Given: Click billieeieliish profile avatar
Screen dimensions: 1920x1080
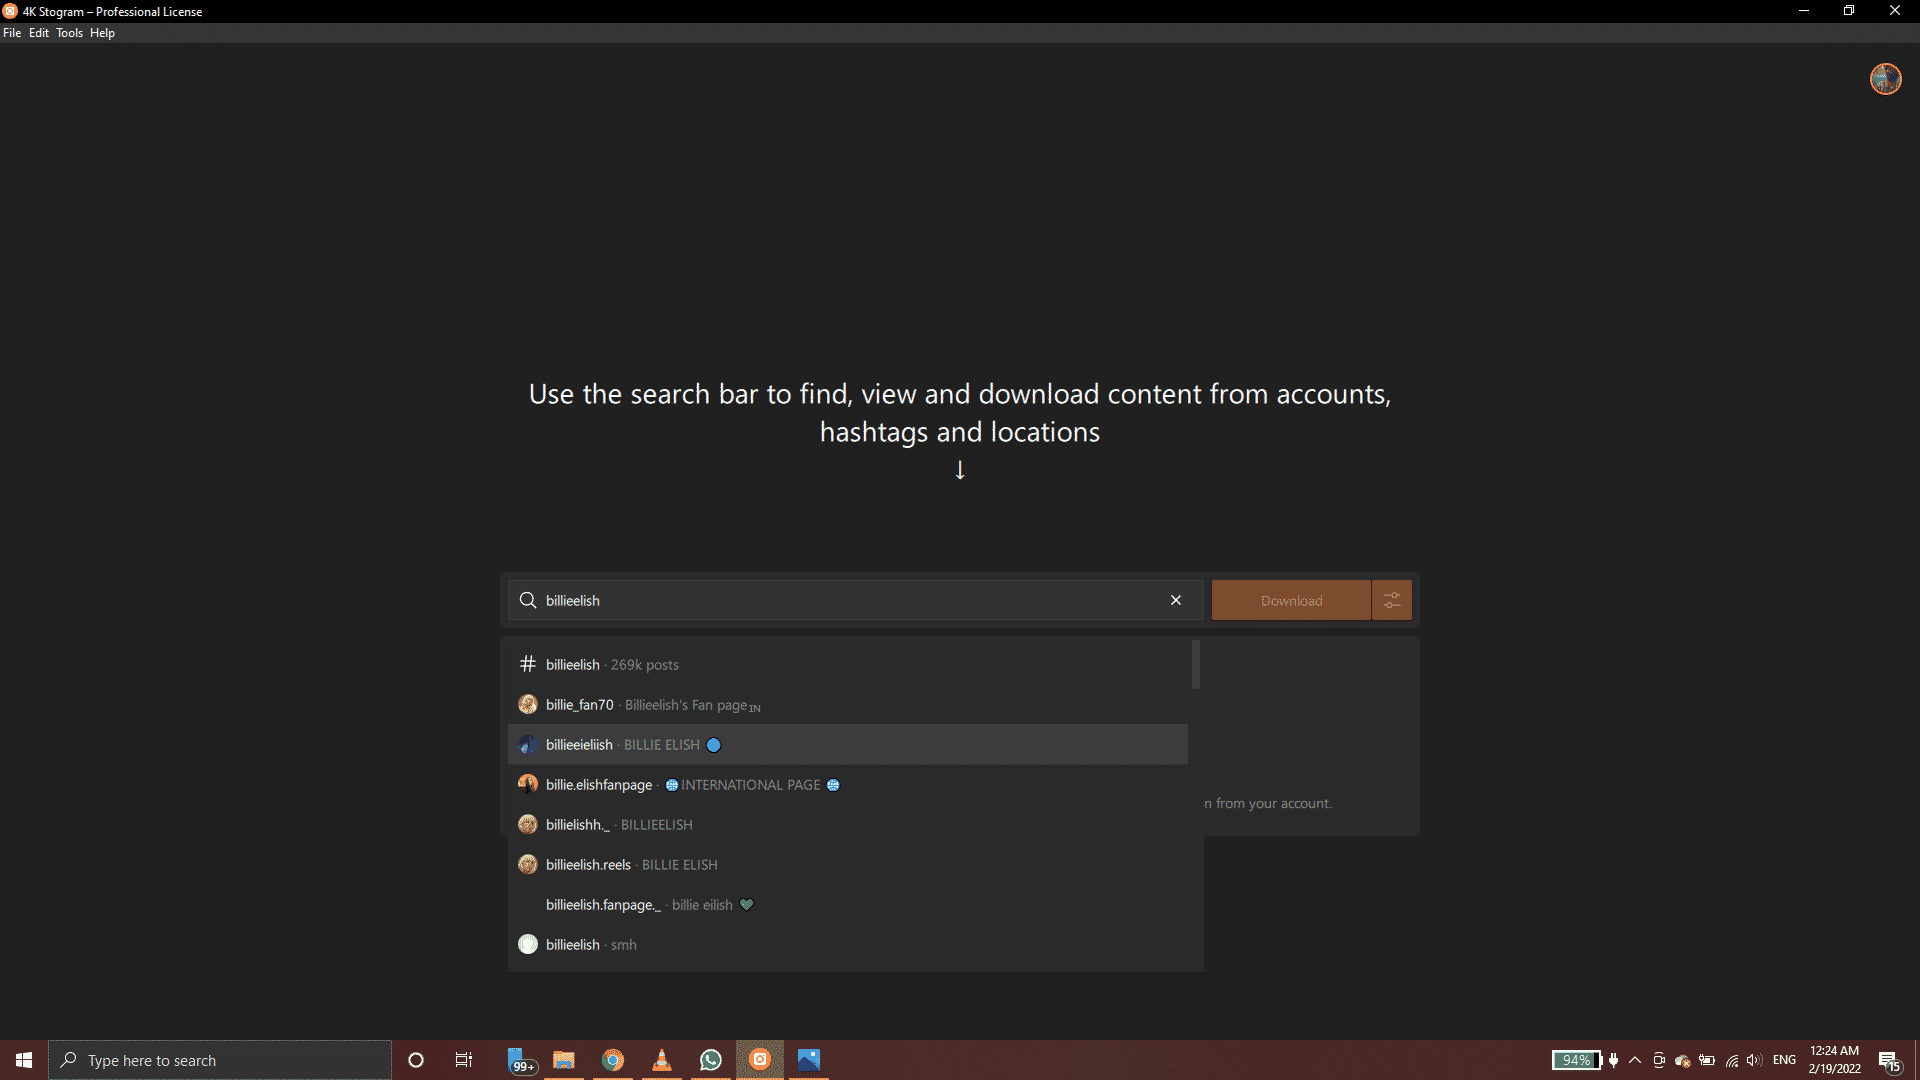Looking at the screenshot, I should tap(528, 745).
